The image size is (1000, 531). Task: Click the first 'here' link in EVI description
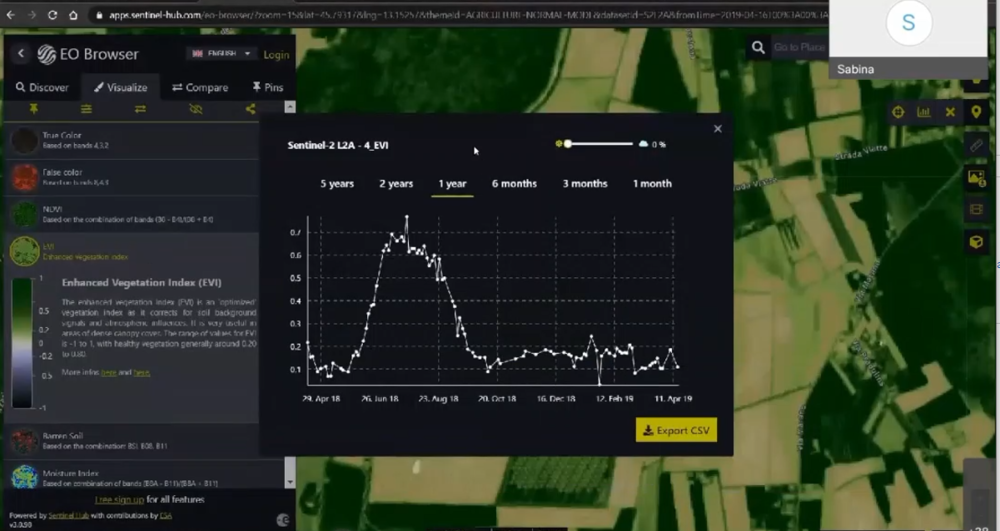click(108, 372)
